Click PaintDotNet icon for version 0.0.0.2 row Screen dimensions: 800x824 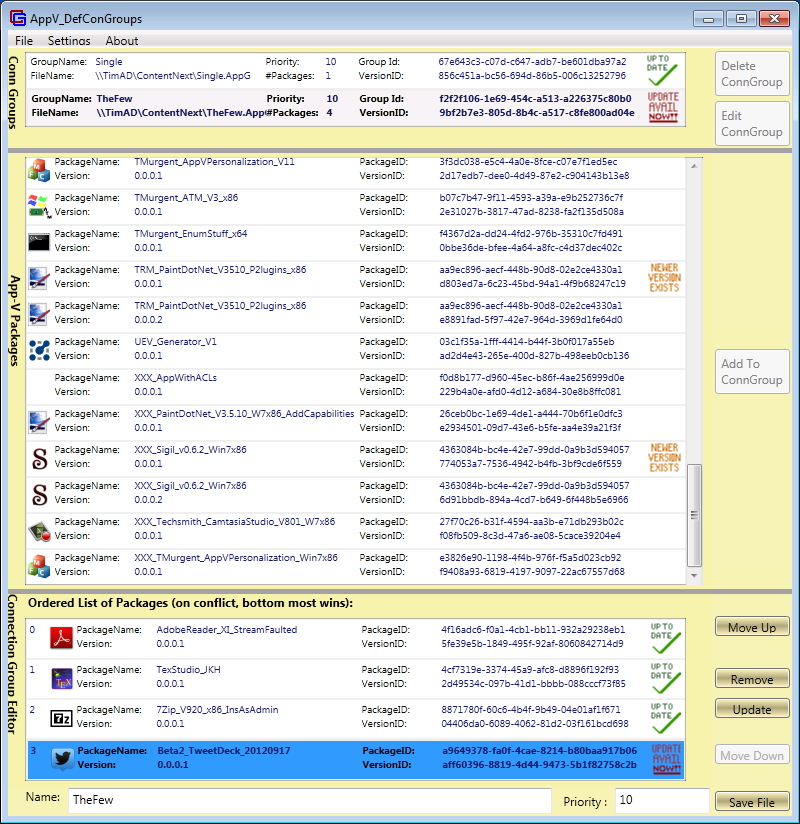39,314
